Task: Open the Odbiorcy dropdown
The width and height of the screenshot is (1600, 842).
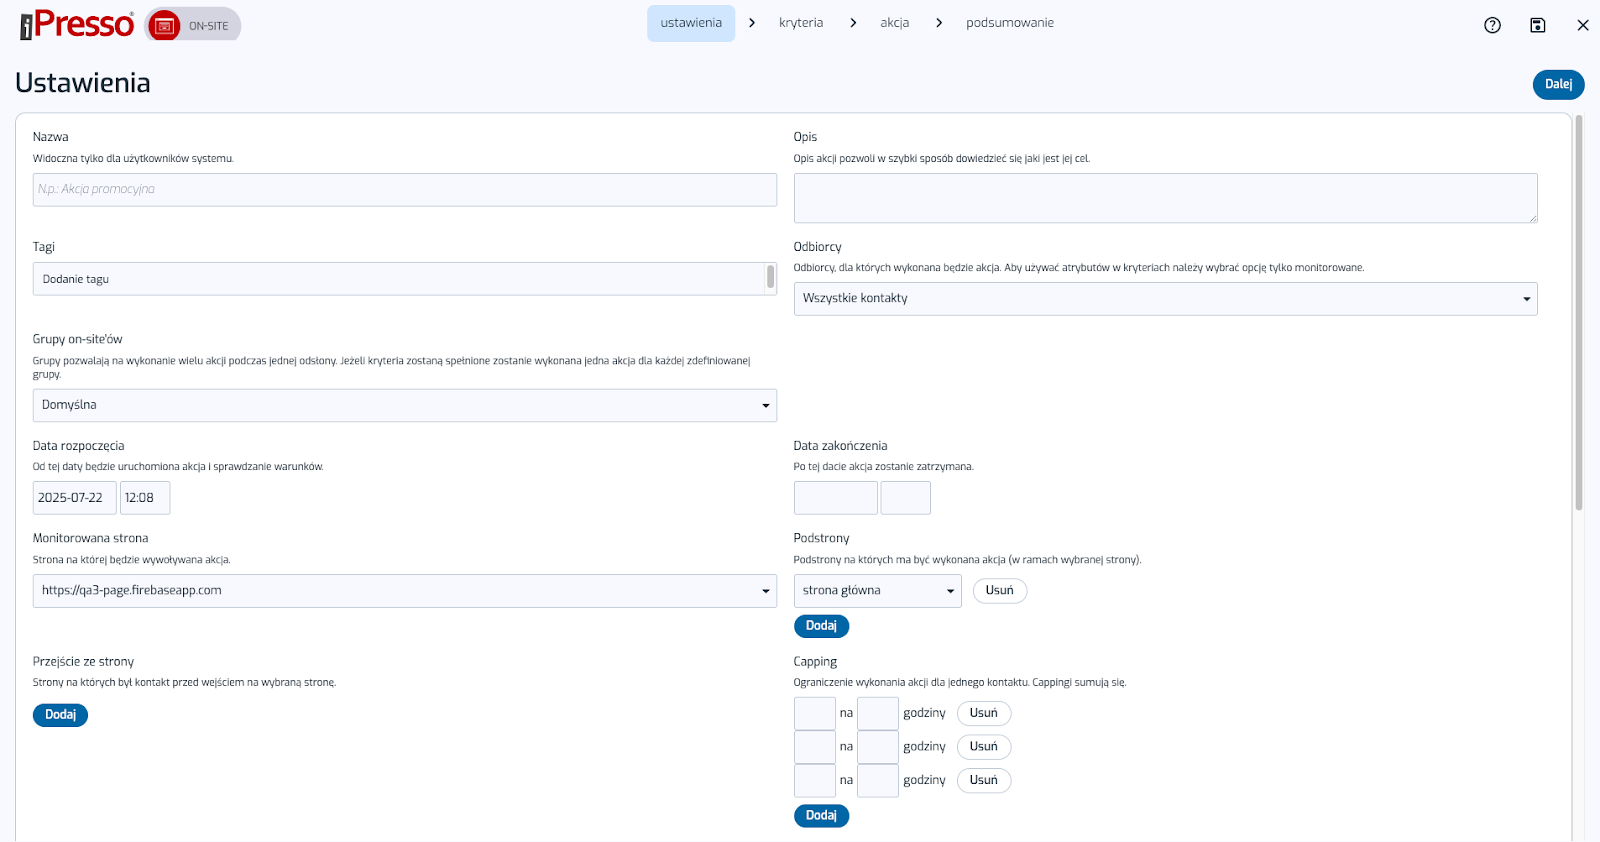Action: point(1165,299)
